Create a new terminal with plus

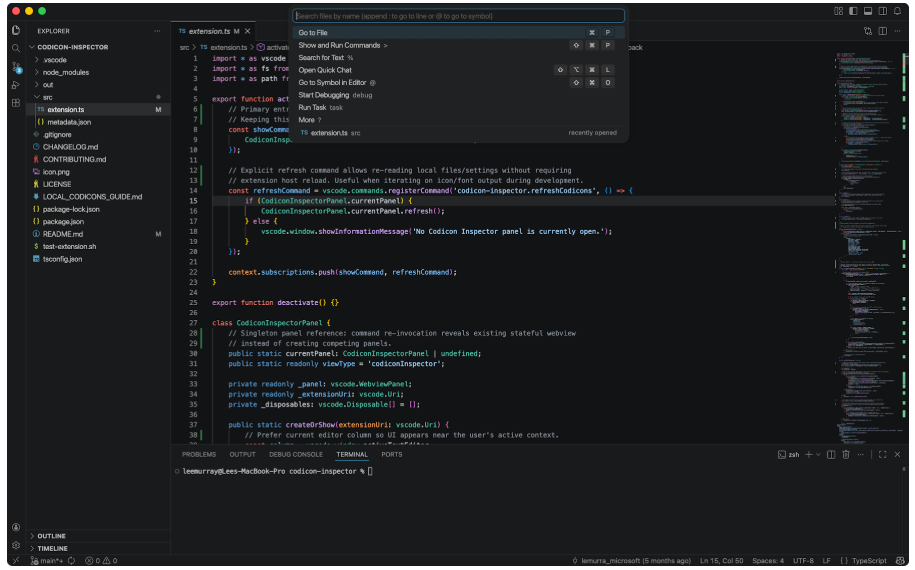click(809, 454)
